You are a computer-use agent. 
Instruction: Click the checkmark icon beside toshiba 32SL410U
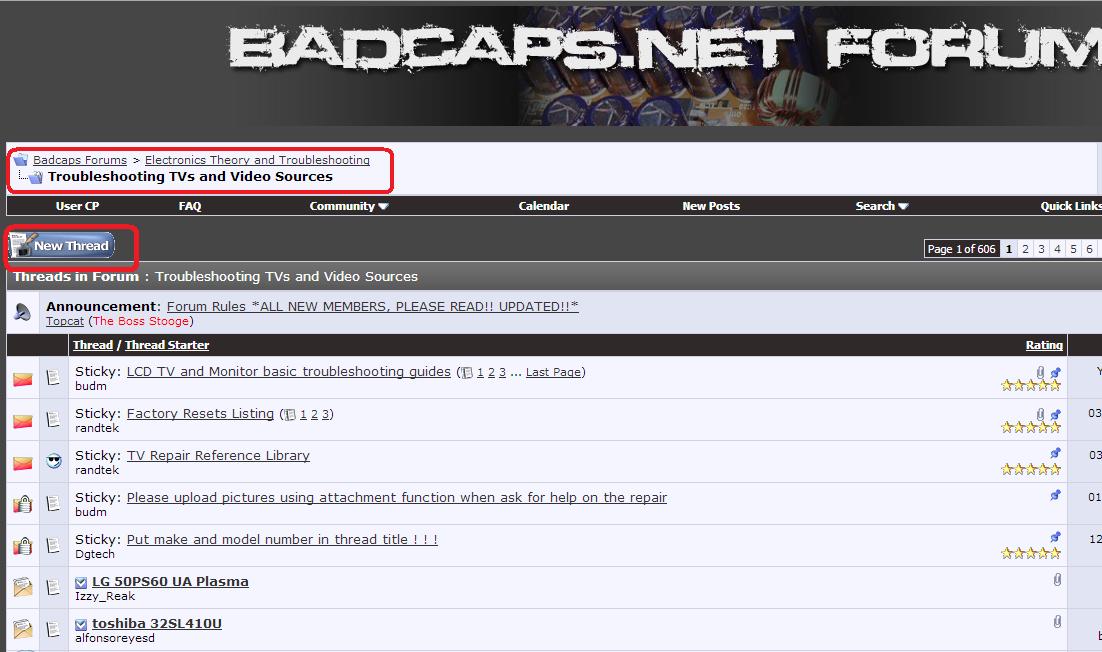(x=81, y=625)
